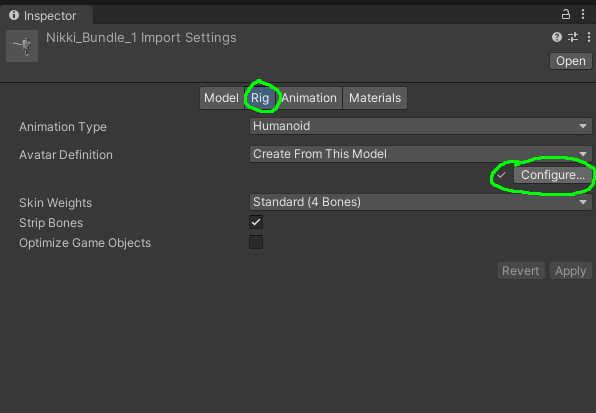Open the Skin Weights dropdown

click(420, 202)
